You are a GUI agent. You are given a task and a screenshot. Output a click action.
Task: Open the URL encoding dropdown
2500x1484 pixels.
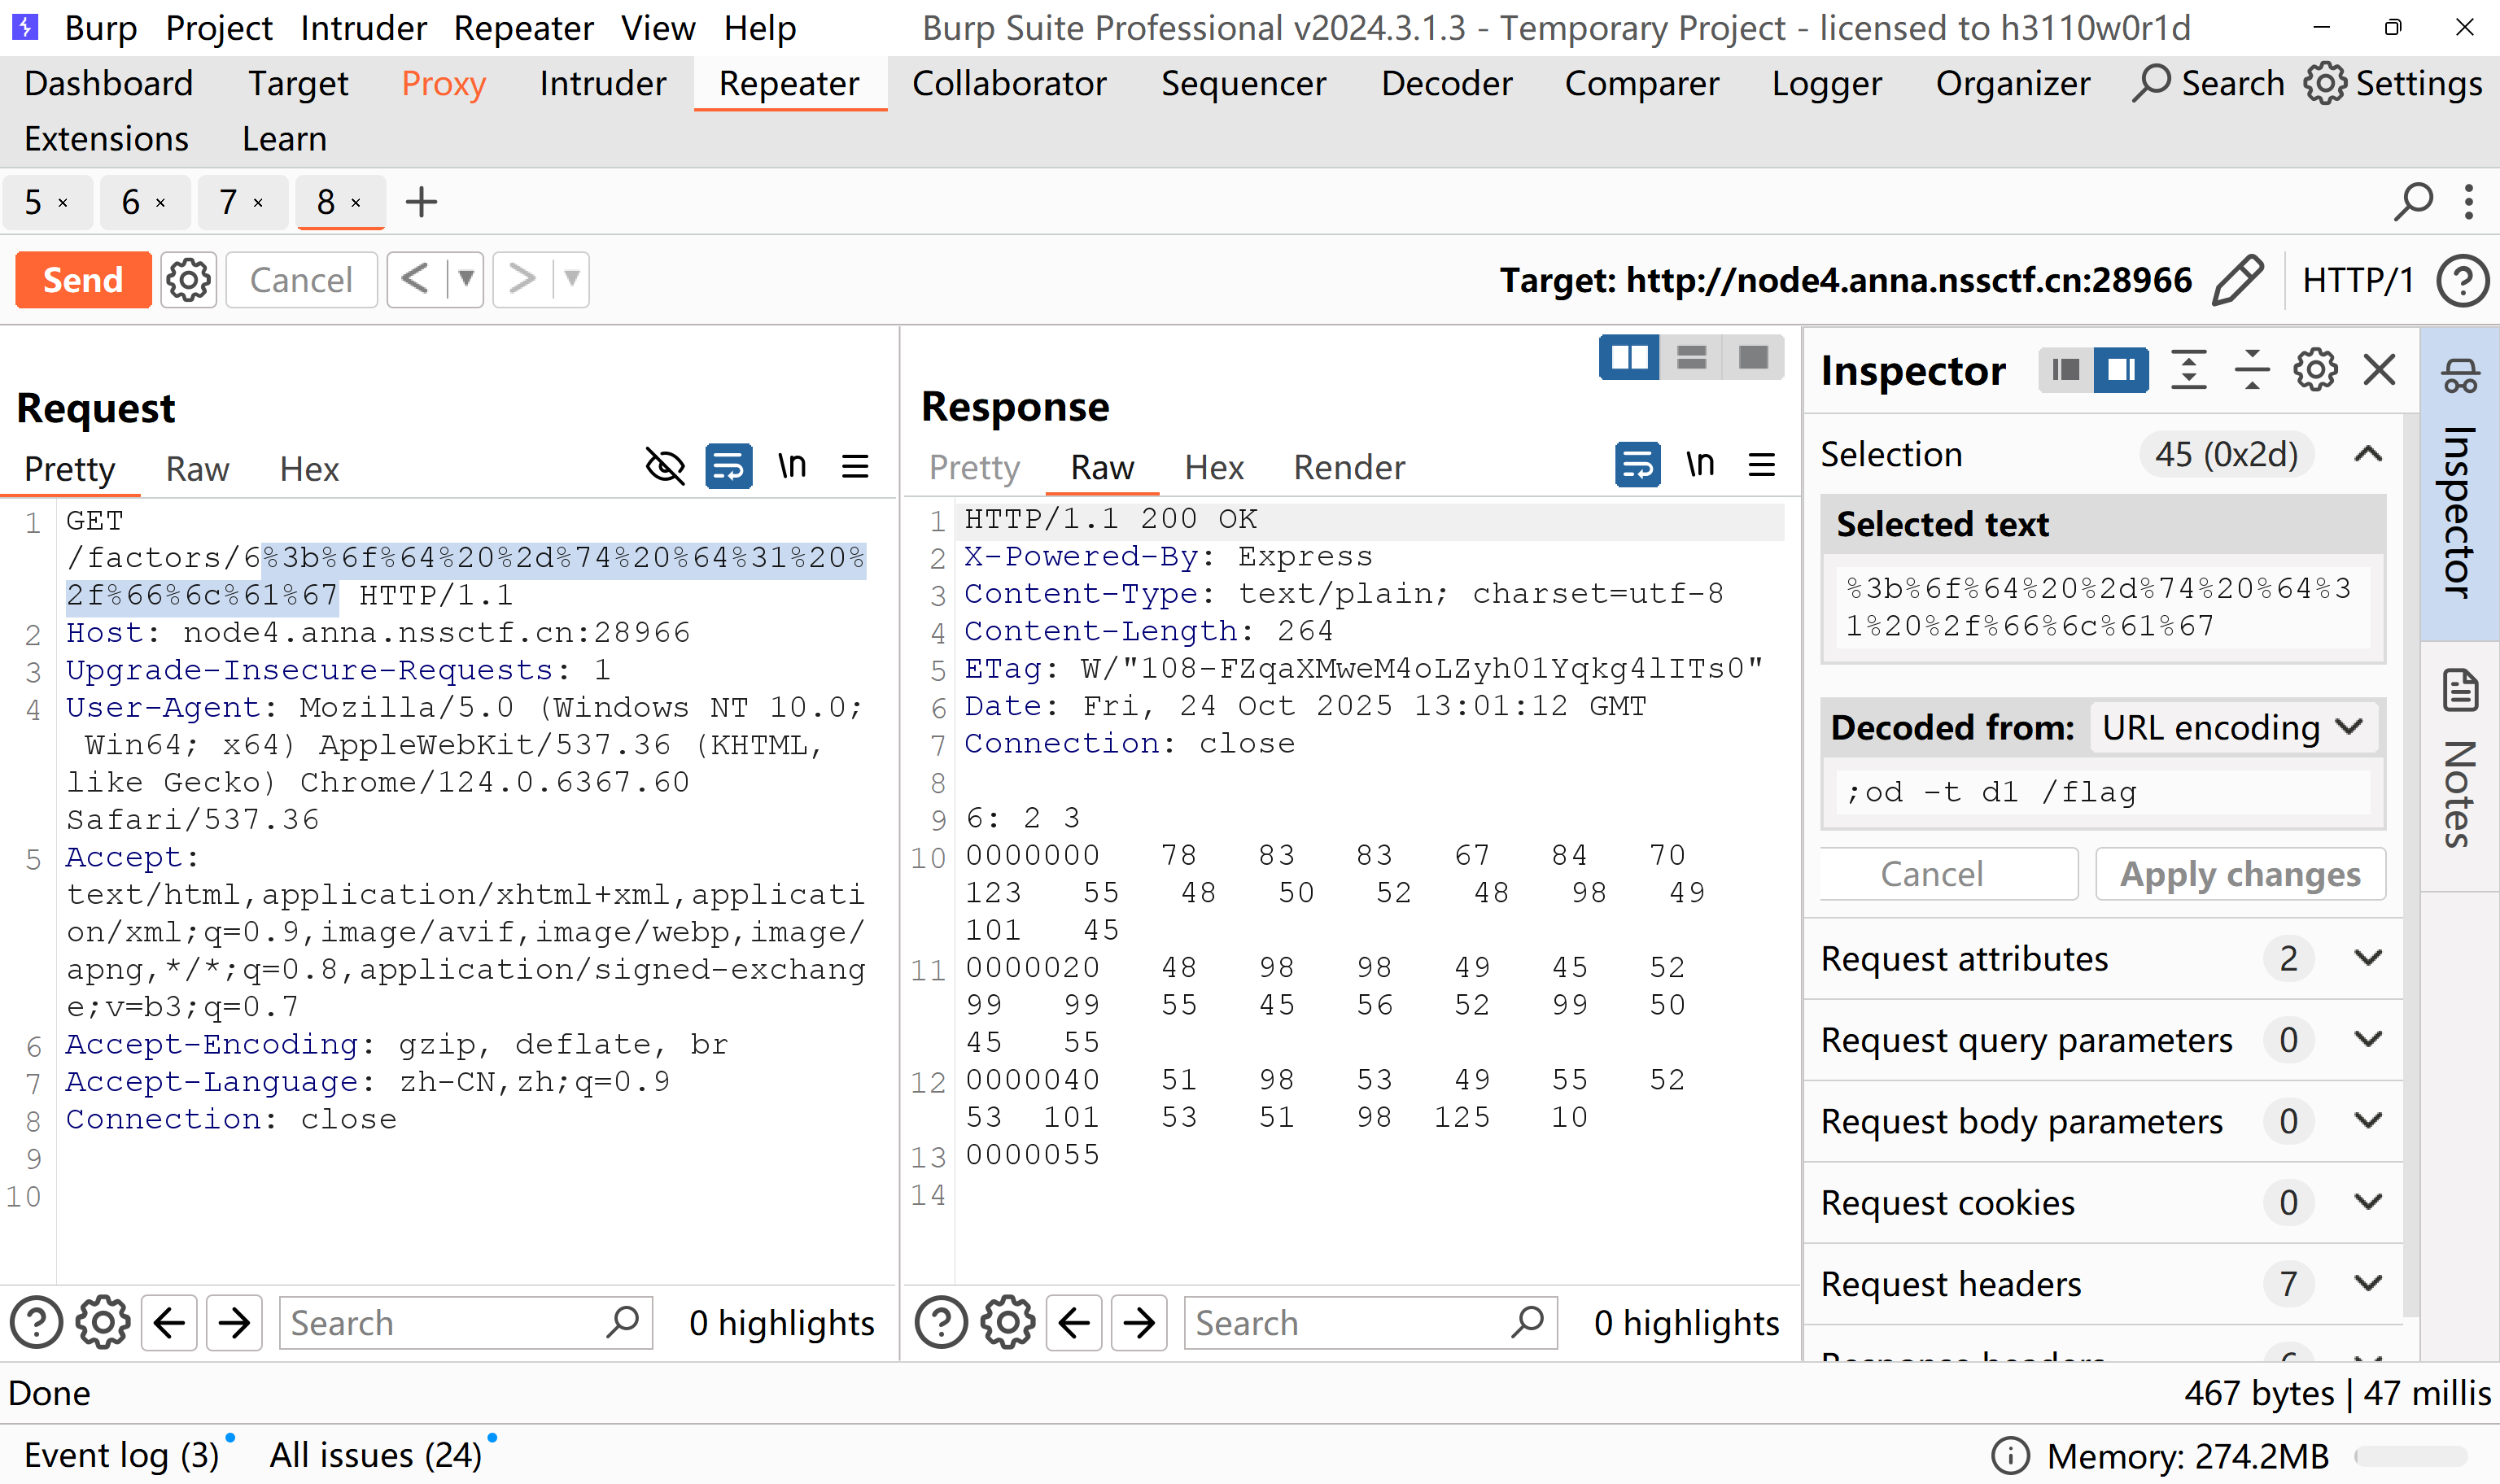(x=2232, y=728)
